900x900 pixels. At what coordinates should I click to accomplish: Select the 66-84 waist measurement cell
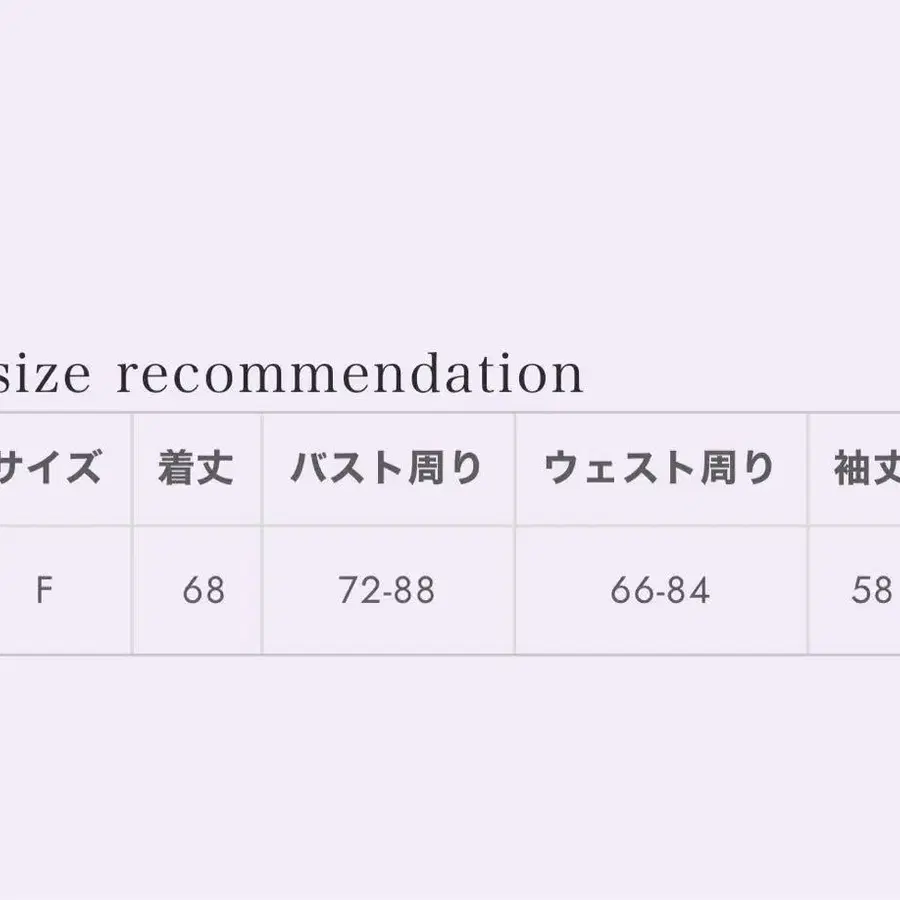(660, 591)
